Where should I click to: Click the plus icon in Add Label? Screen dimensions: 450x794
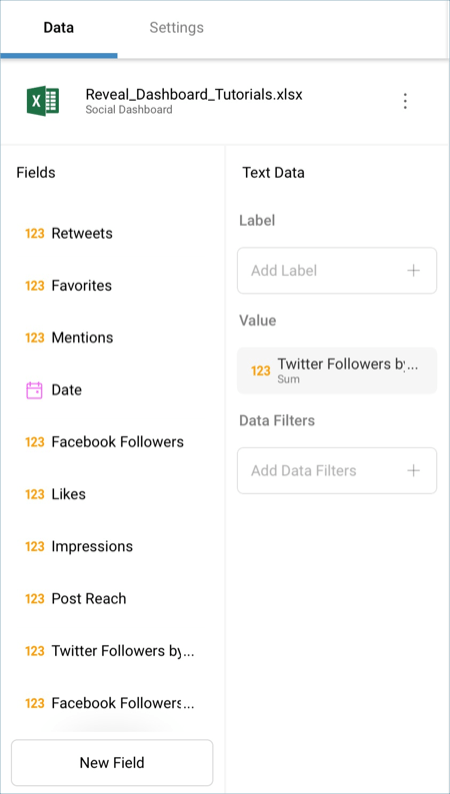point(414,270)
